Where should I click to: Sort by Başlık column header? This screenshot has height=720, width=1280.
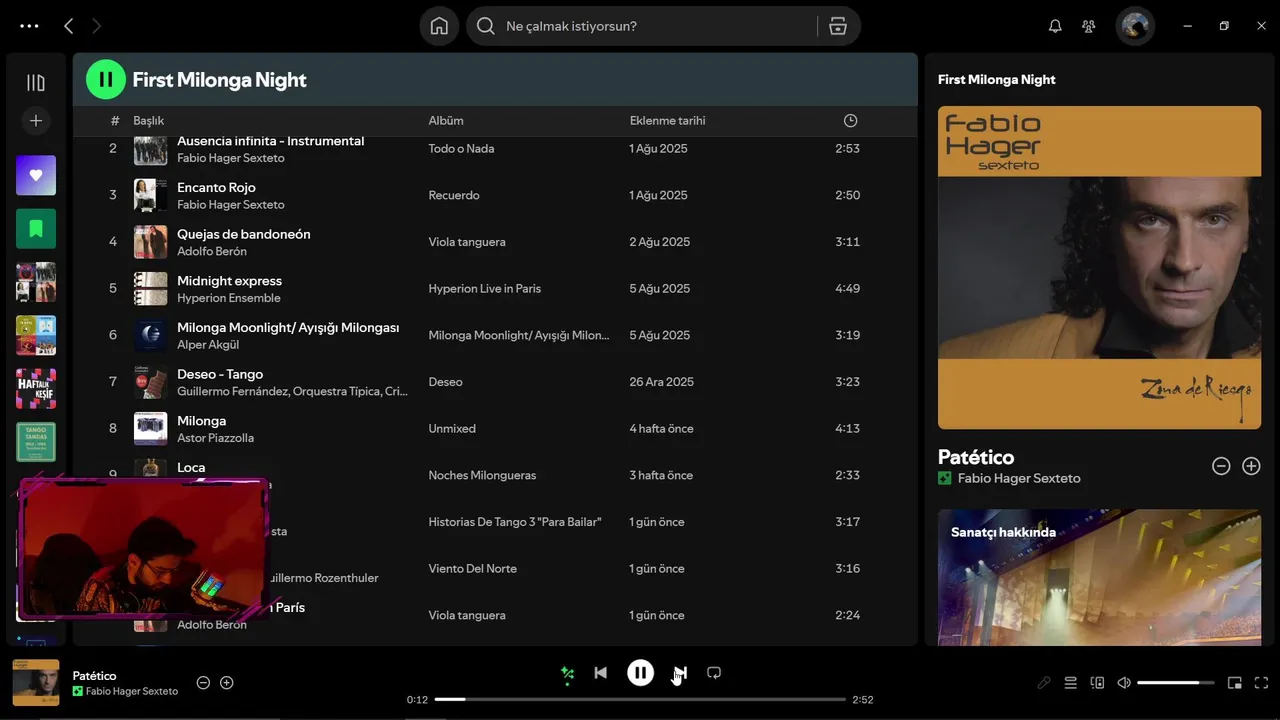point(149,121)
